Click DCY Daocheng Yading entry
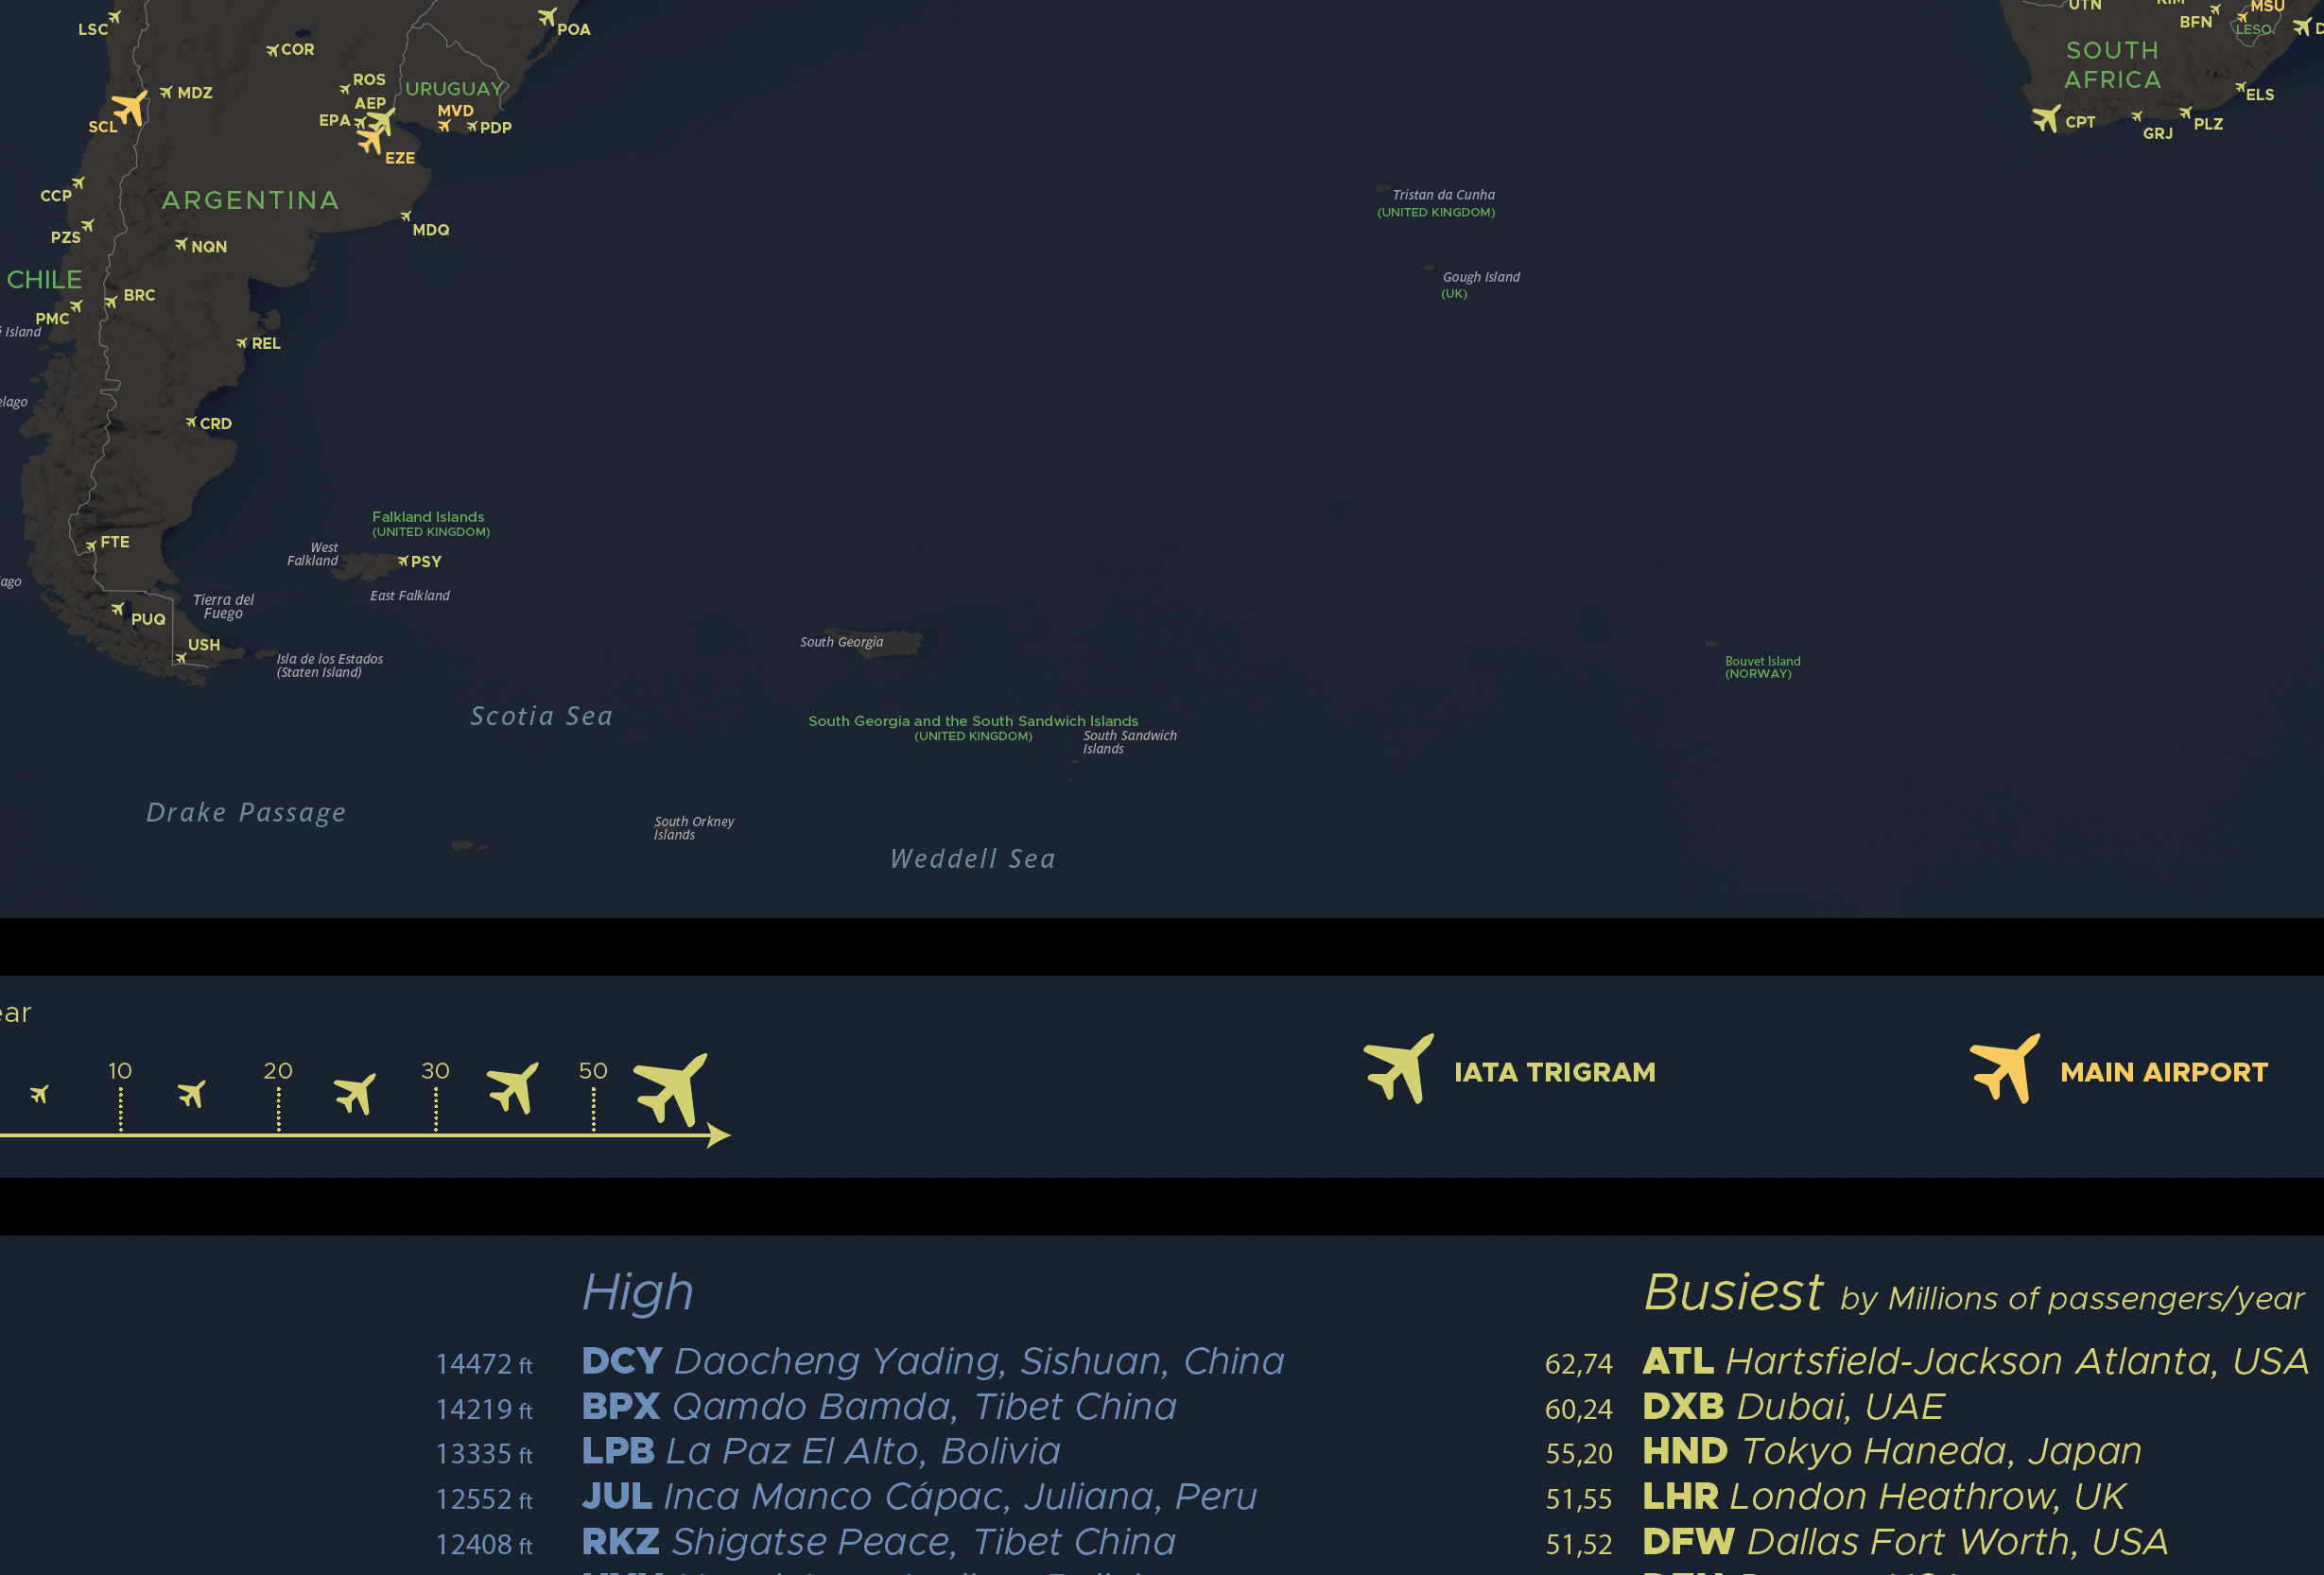Screen dimensions: 2324x1575 click(932, 1361)
